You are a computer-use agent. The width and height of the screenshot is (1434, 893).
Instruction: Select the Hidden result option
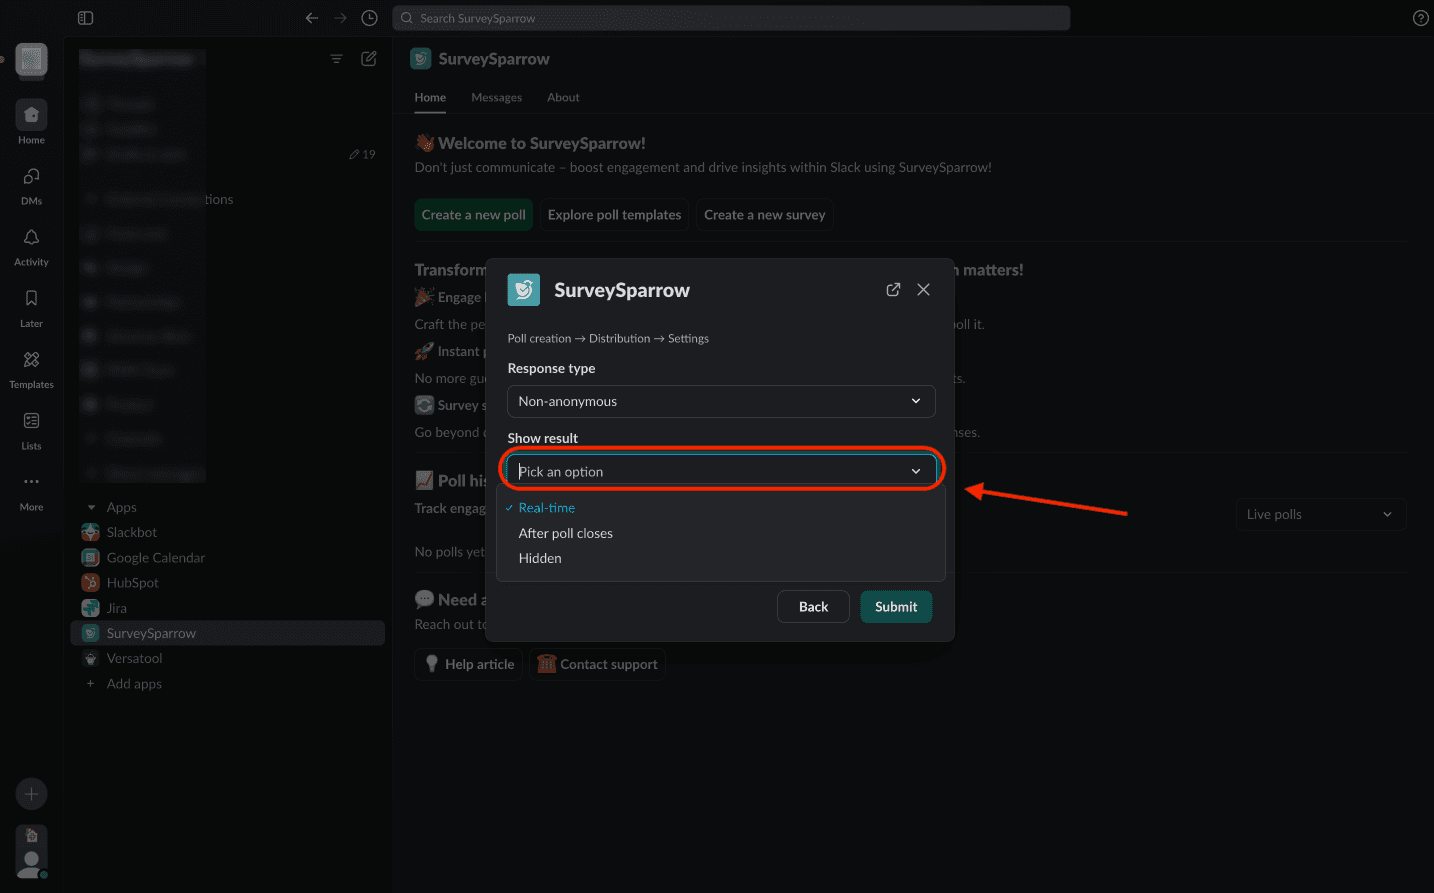coord(540,558)
